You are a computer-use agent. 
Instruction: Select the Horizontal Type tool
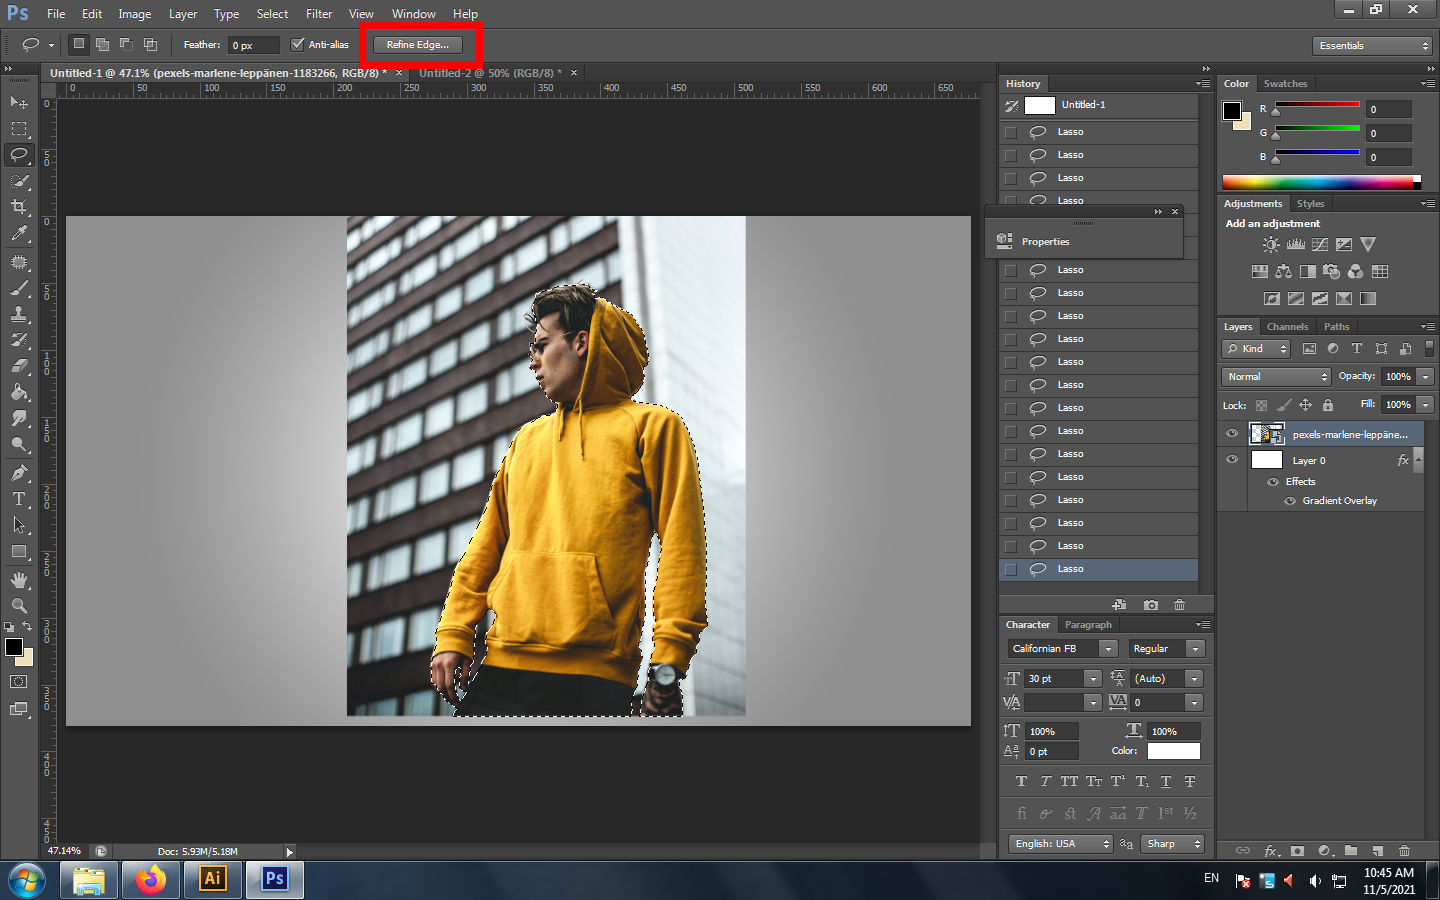(x=19, y=499)
